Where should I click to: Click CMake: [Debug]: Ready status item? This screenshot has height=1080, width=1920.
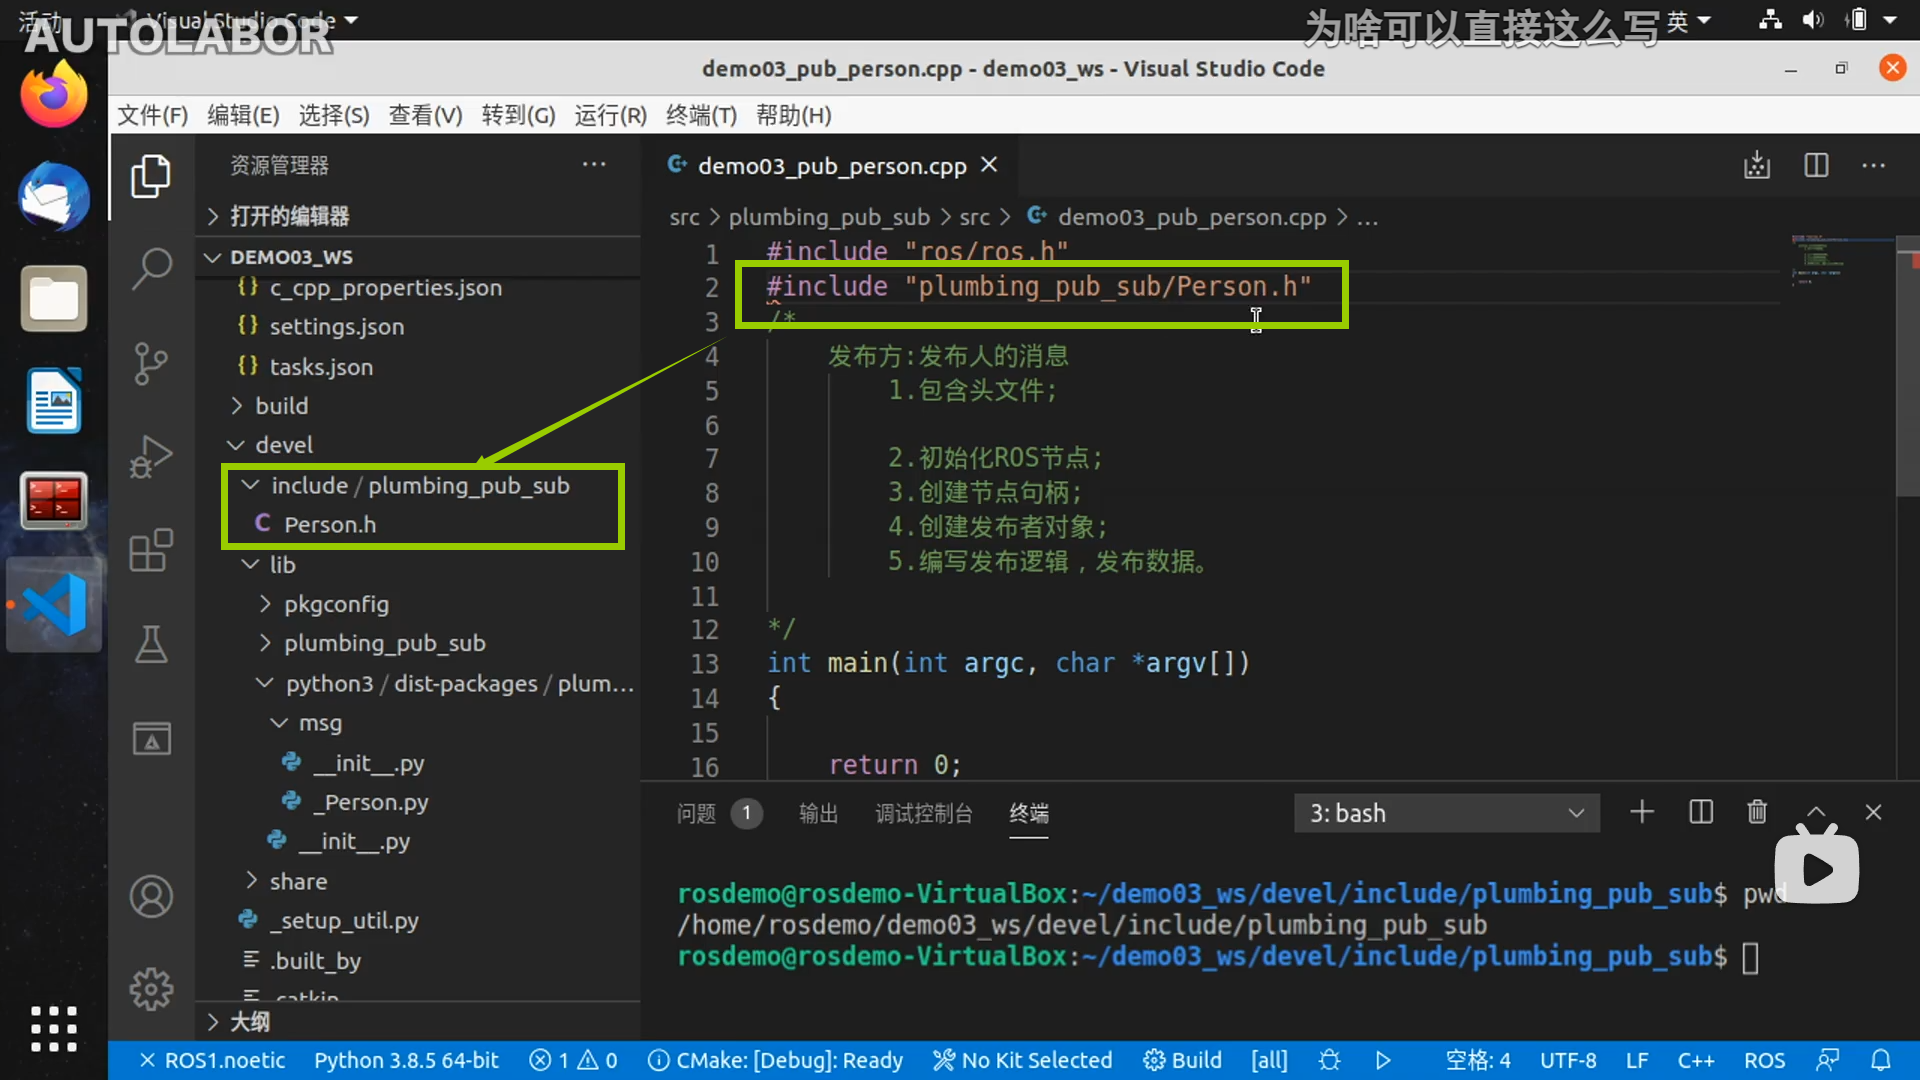coord(775,1060)
